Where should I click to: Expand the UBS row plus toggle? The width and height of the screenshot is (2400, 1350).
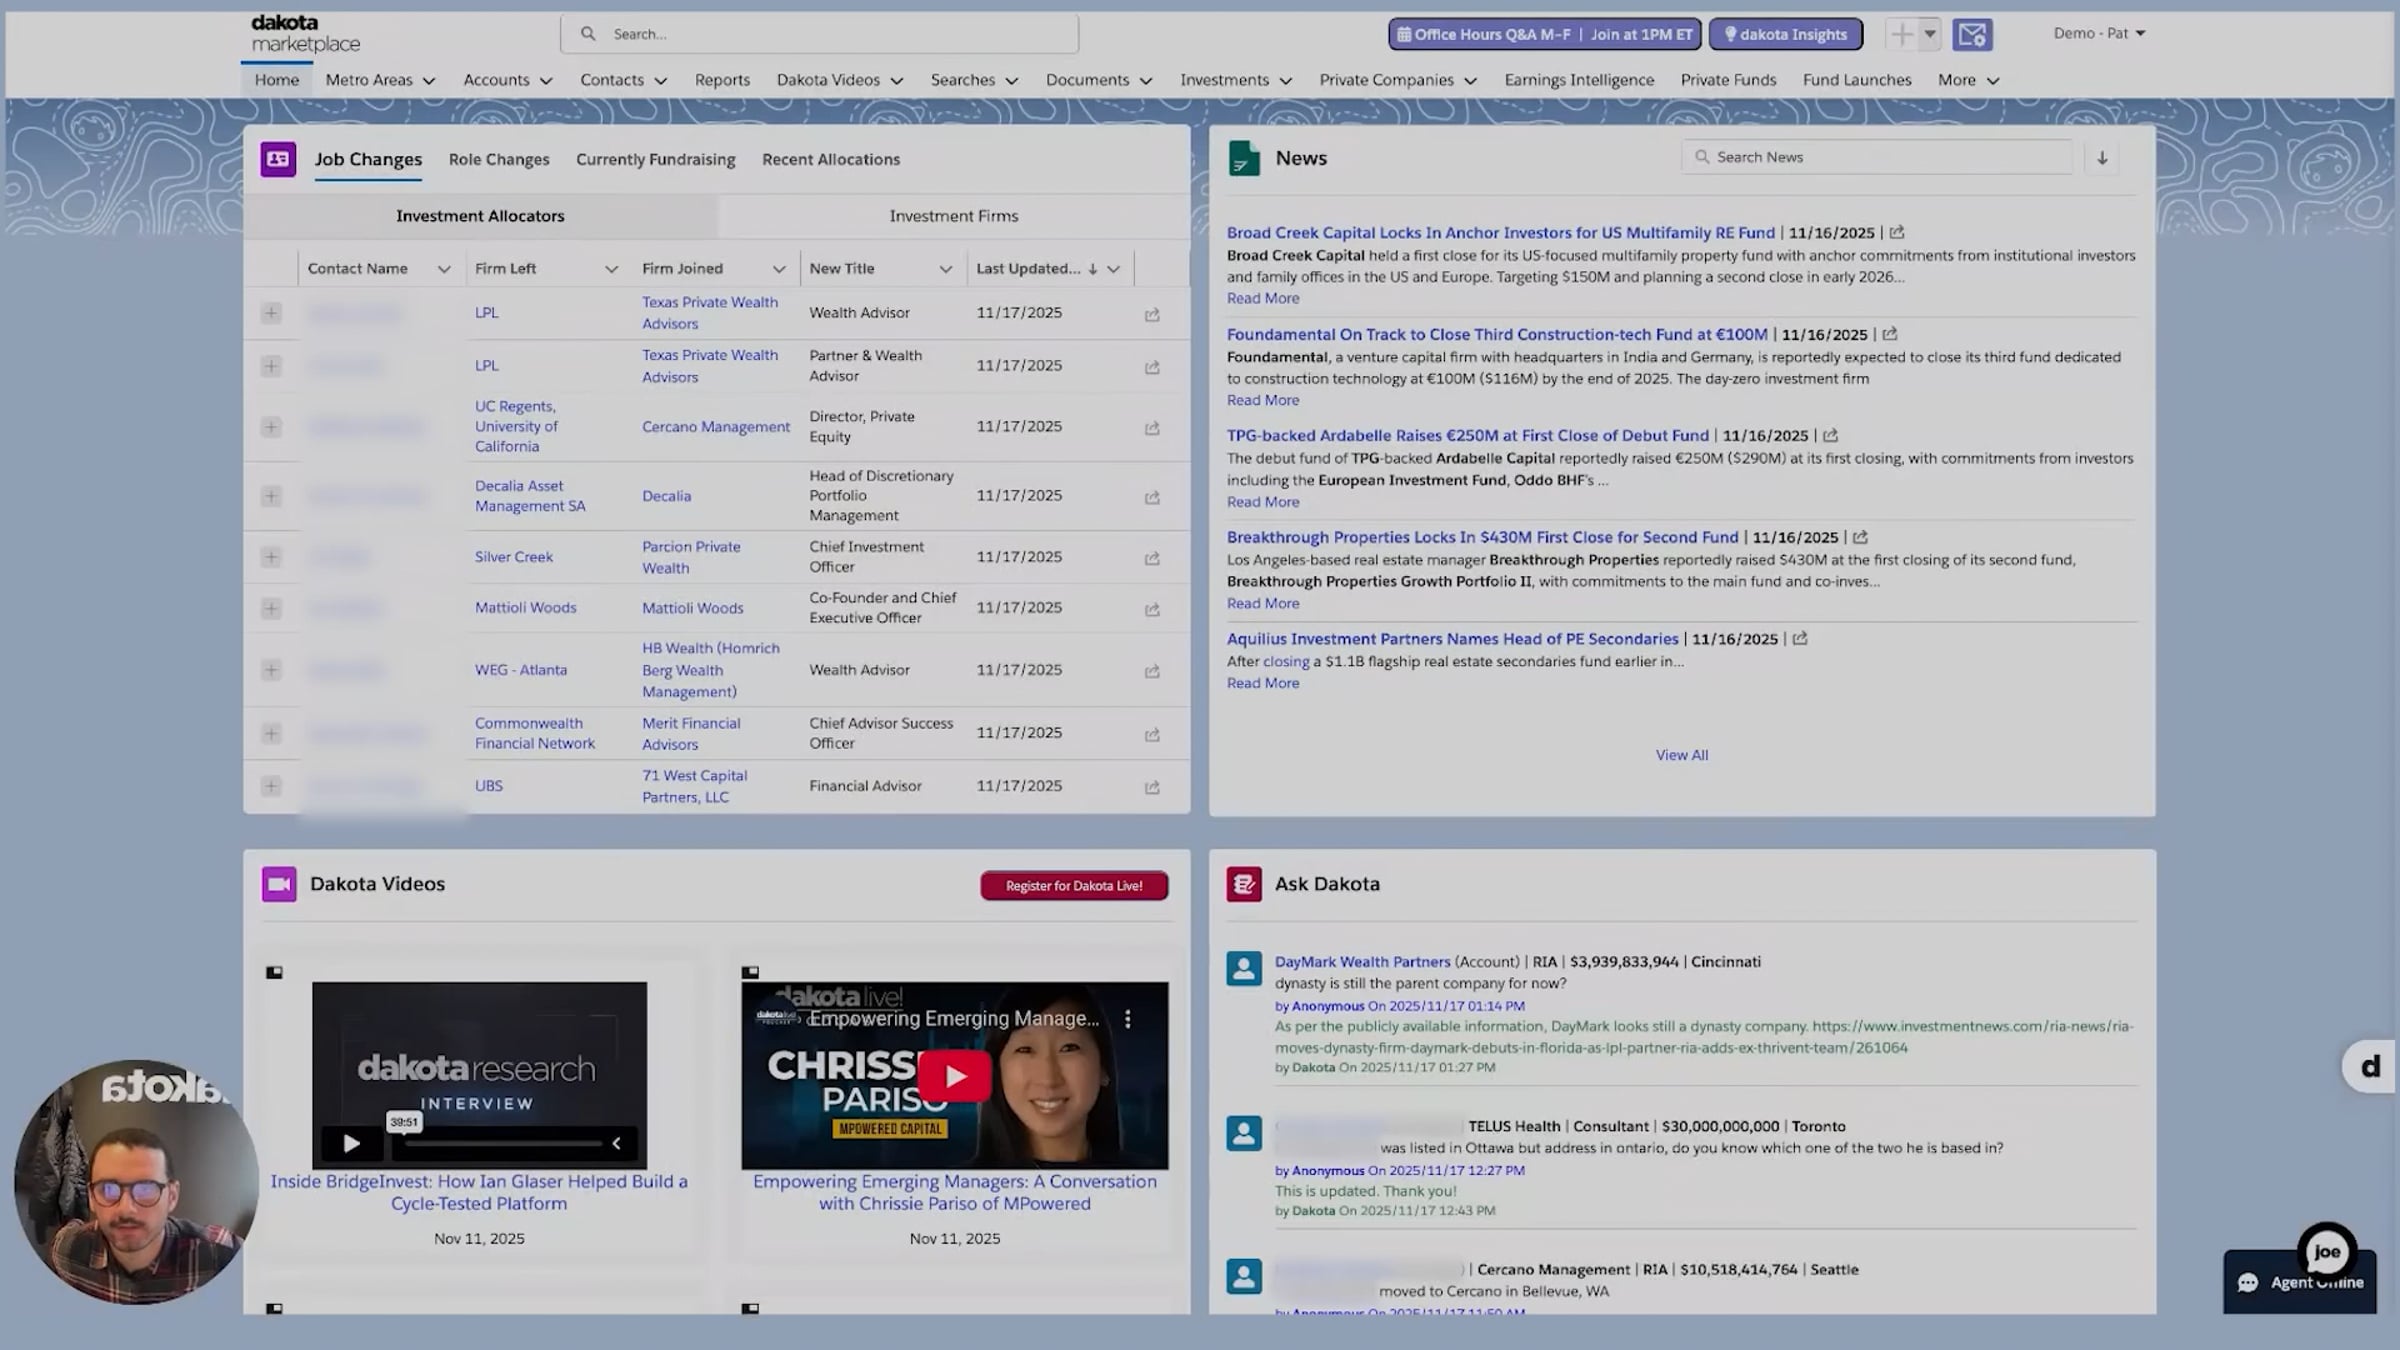point(271,786)
